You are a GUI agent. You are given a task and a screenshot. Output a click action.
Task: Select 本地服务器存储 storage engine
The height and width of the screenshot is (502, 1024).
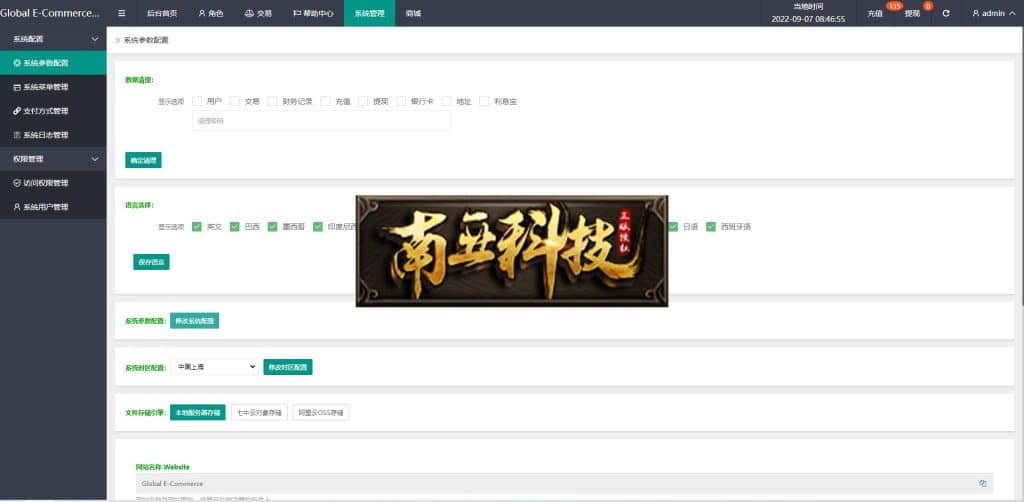tap(197, 413)
